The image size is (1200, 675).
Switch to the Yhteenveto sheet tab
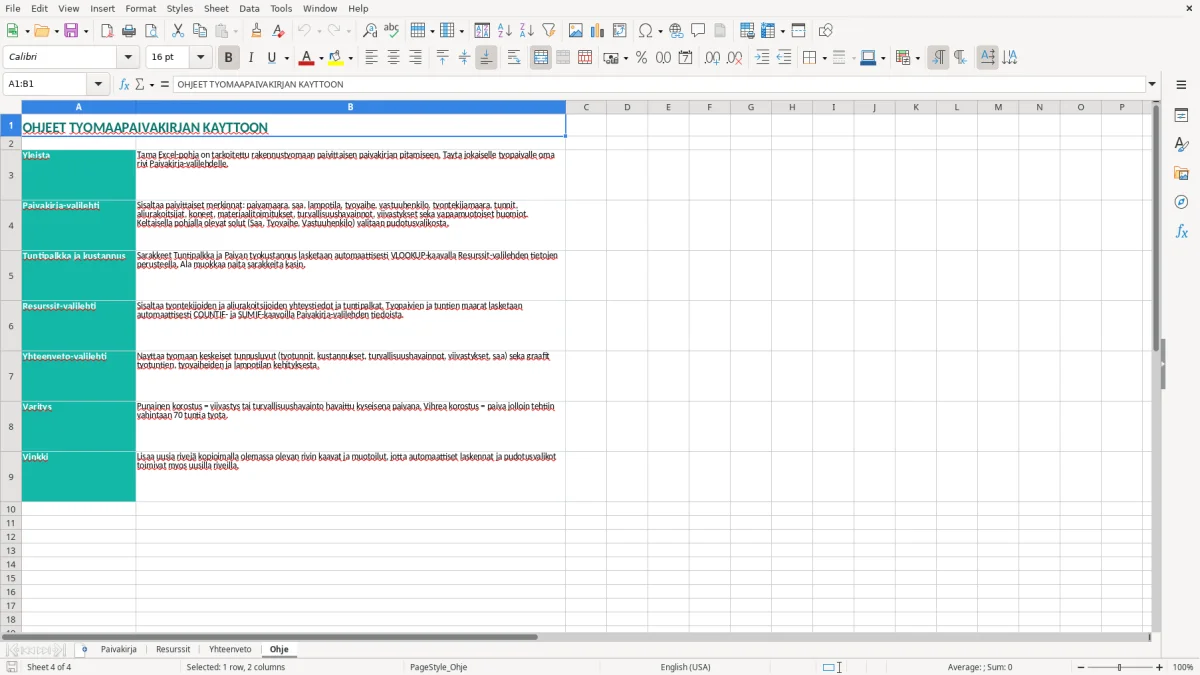pyautogui.click(x=230, y=650)
